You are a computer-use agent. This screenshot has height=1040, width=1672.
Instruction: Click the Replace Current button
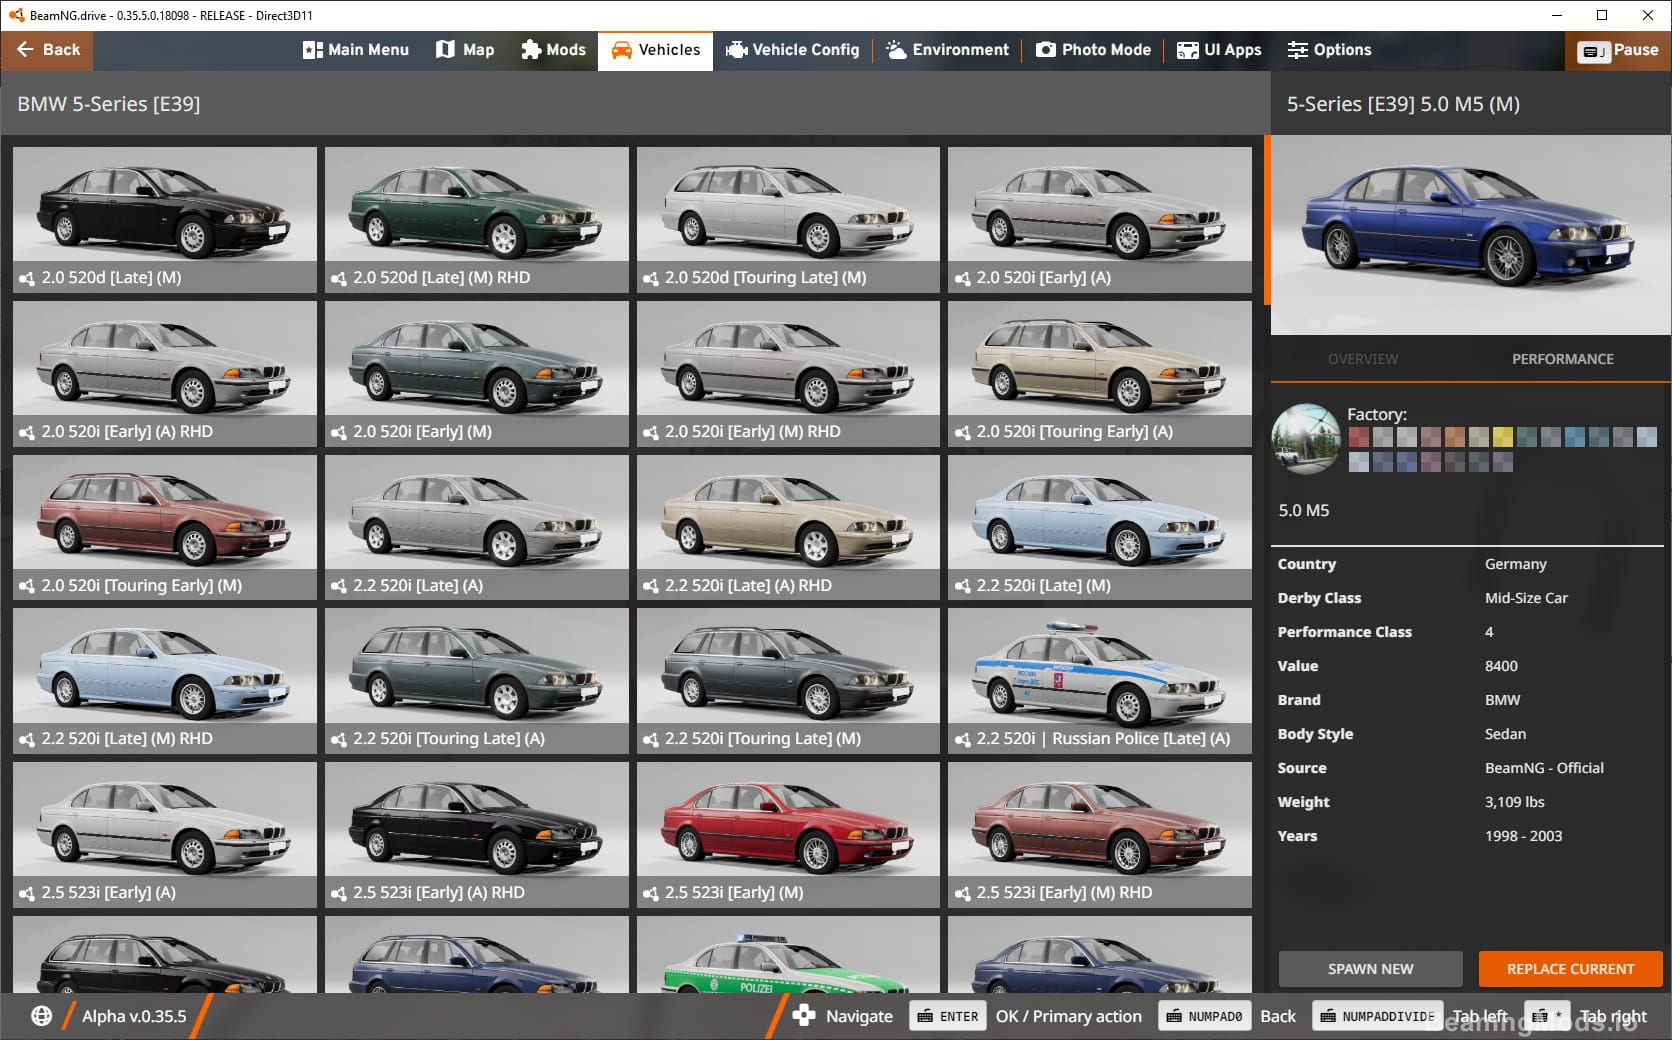click(1570, 969)
